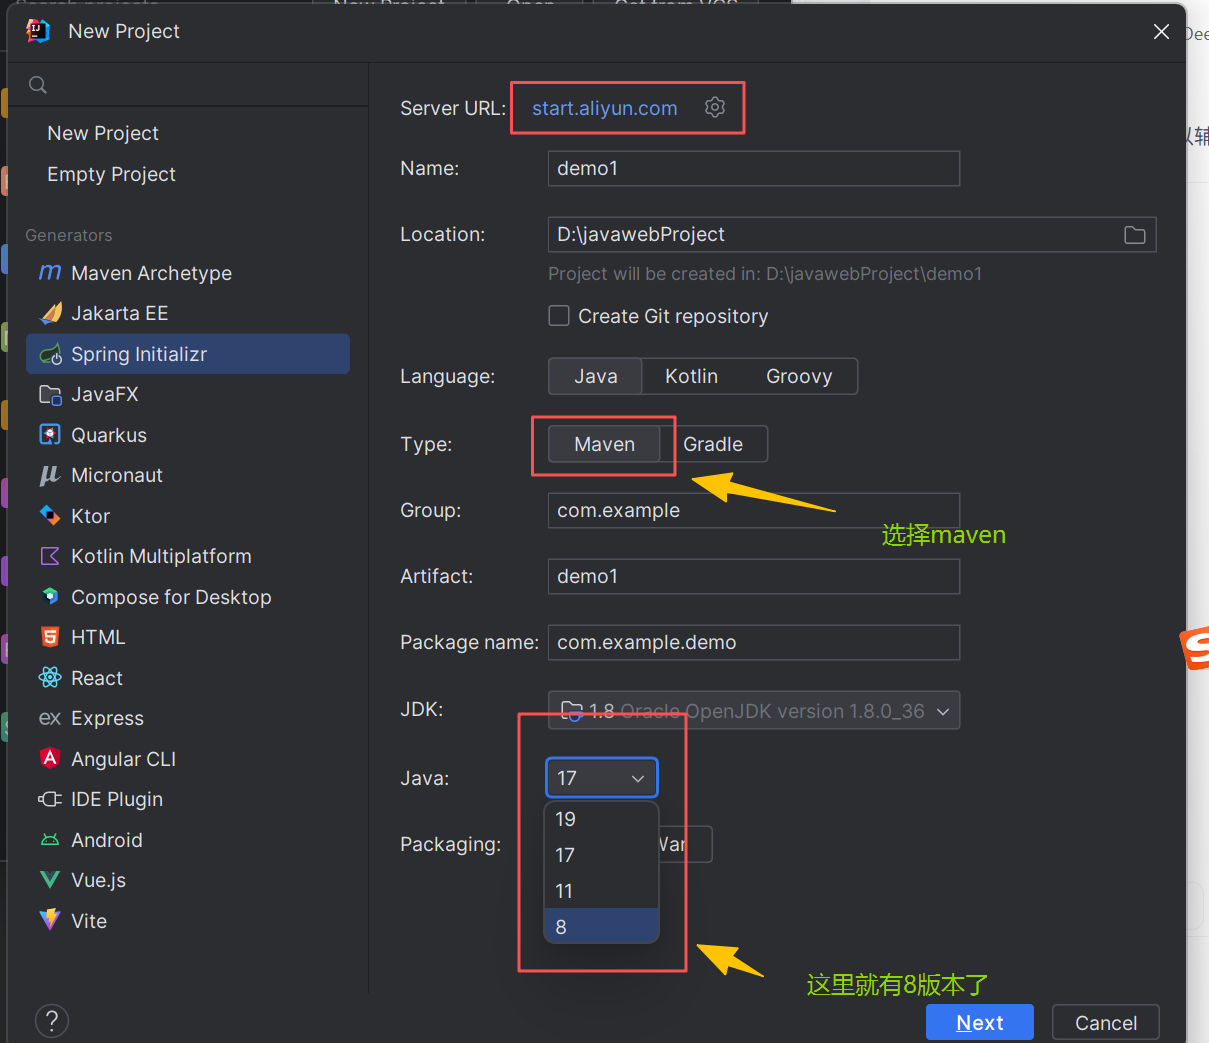Enable Create Git repository checkbox
The height and width of the screenshot is (1043, 1209).
tap(559, 316)
